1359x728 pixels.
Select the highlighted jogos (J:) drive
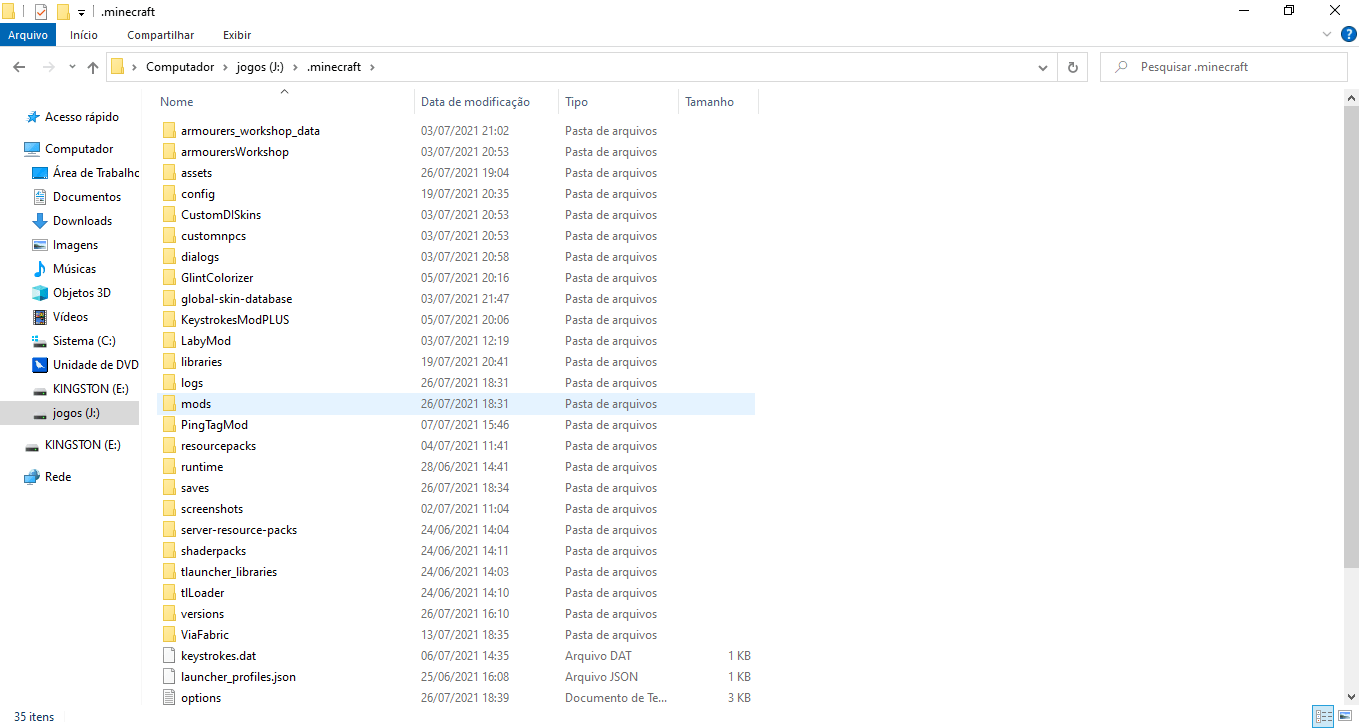69,413
